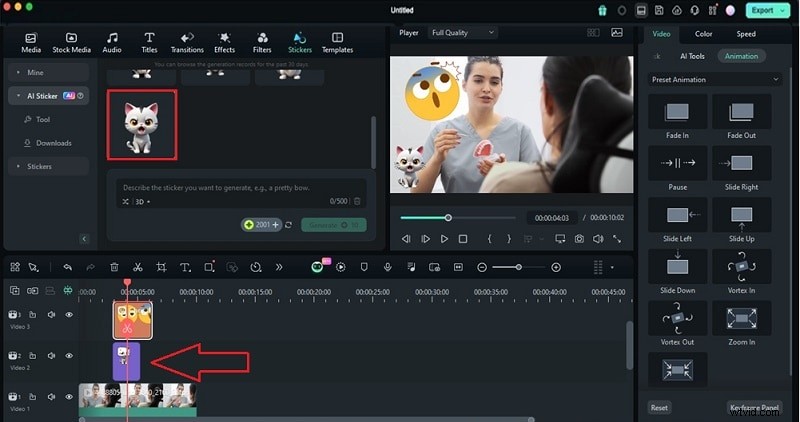
Task: Open the Keyframe Panel
Action: [x=754, y=408]
